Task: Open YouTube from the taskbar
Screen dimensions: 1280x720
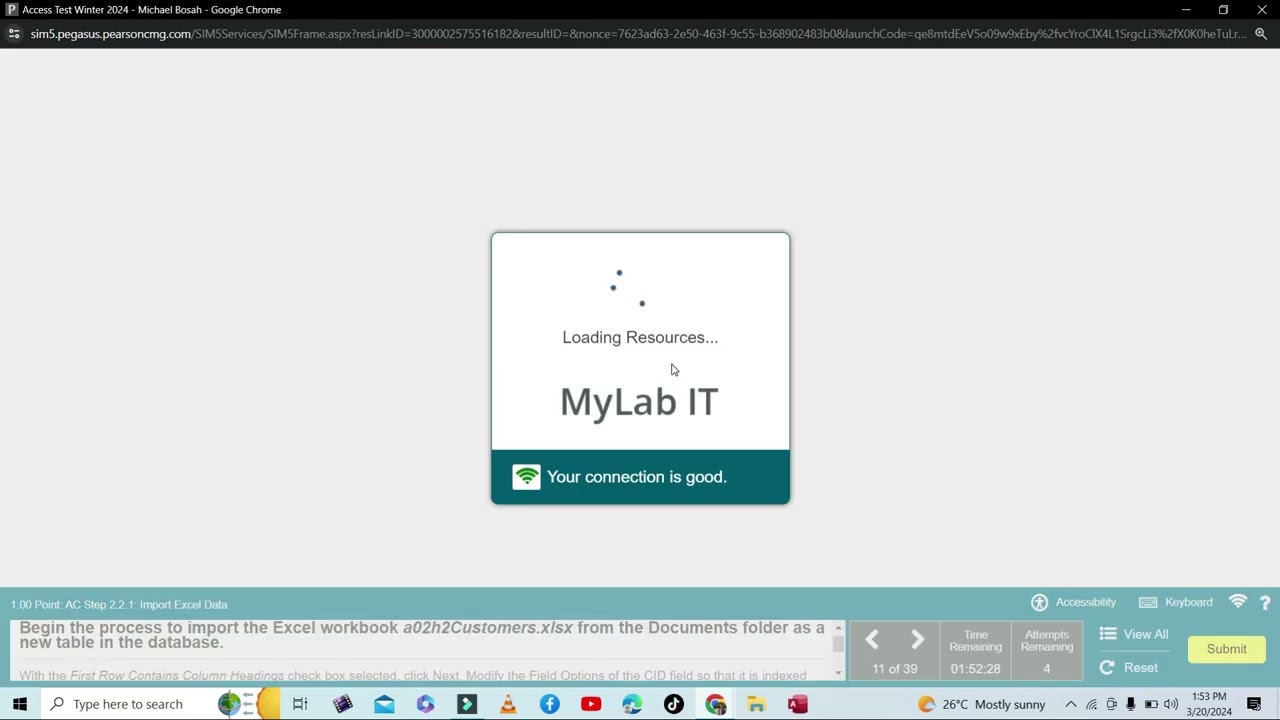Action: tap(591, 704)
